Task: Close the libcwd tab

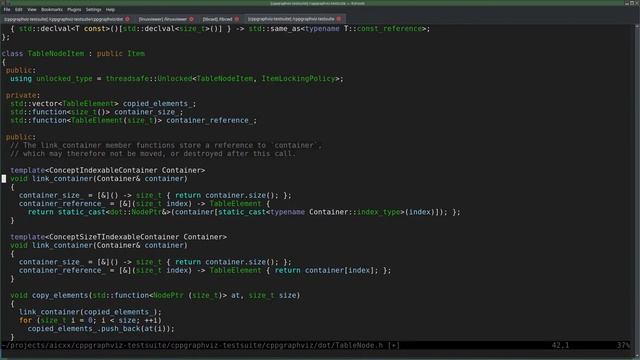Action: [x=237, y=19]
